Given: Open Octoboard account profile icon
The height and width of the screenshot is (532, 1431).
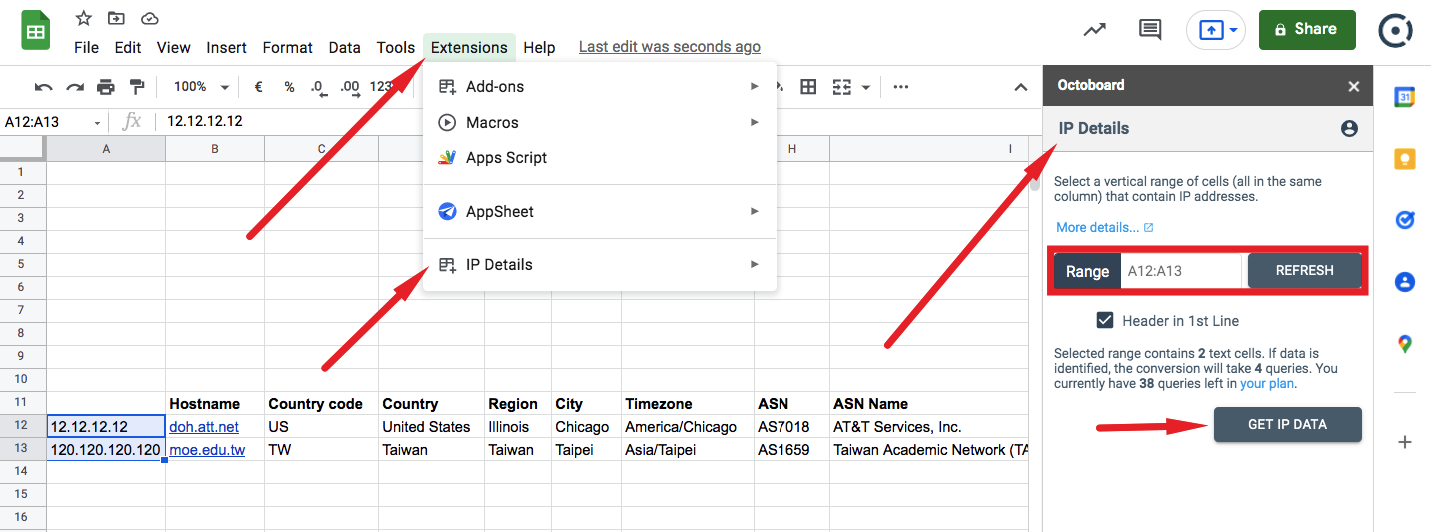Looking at the screenshot, I should point(1349,128).
